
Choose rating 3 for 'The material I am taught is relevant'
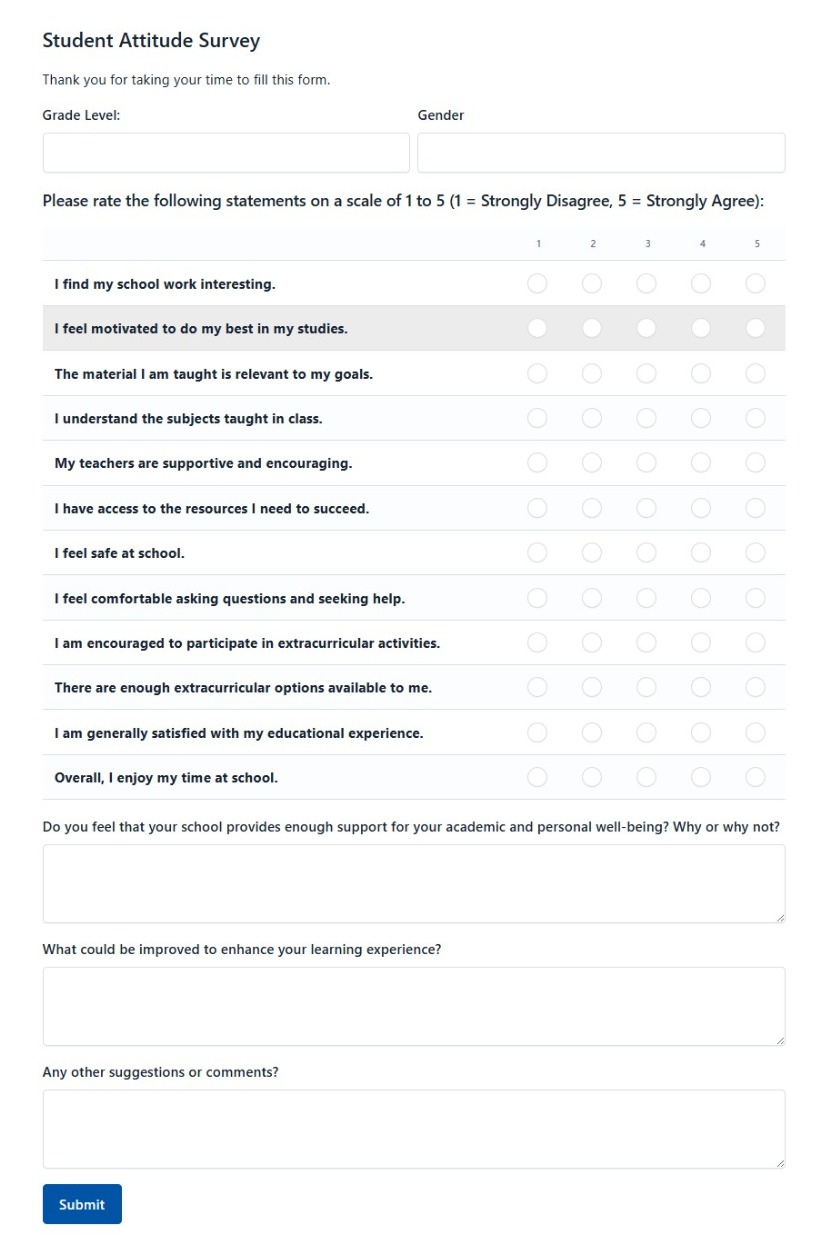(x=647, y=372)
